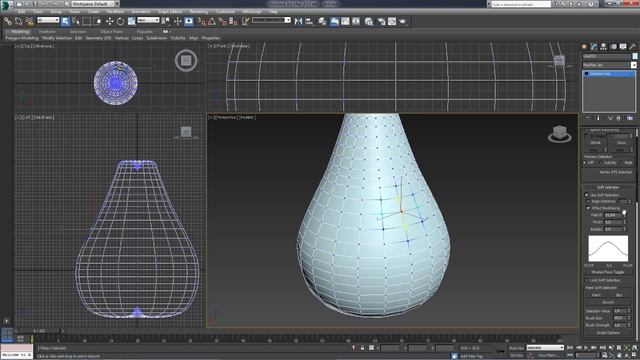Click the Align tool icon
Image resolution: width=640 pixels, height=360 pixels.
pos(309,21)
